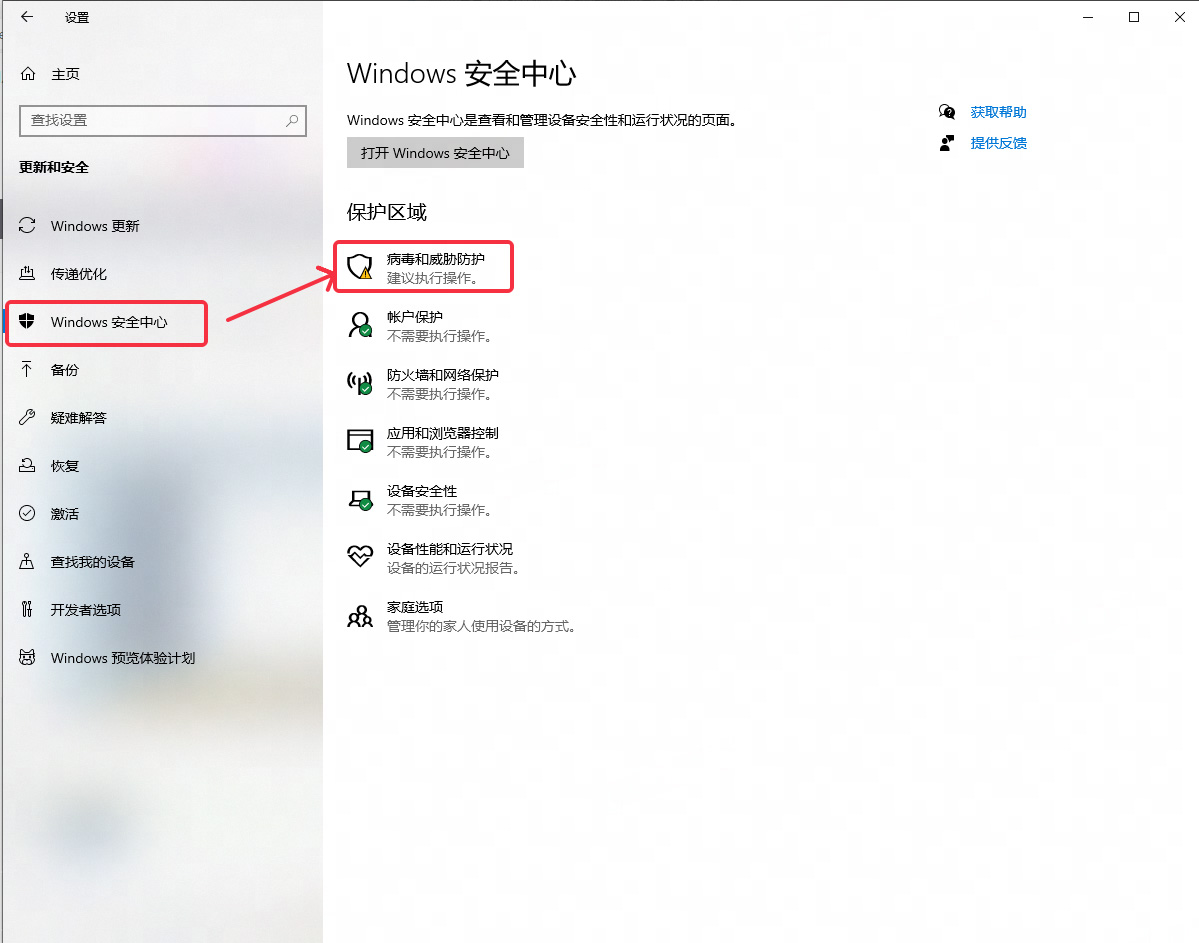Click the 开发者选项 tools icon
This screenshot has width=1199, height=943.
point(28,610)
